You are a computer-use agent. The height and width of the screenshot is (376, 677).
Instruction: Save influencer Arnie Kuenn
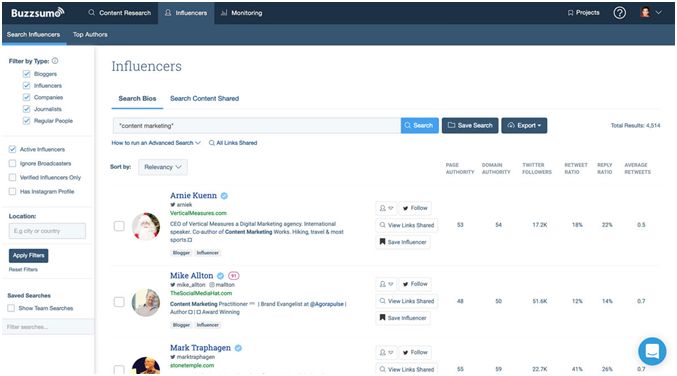(403, 242)
